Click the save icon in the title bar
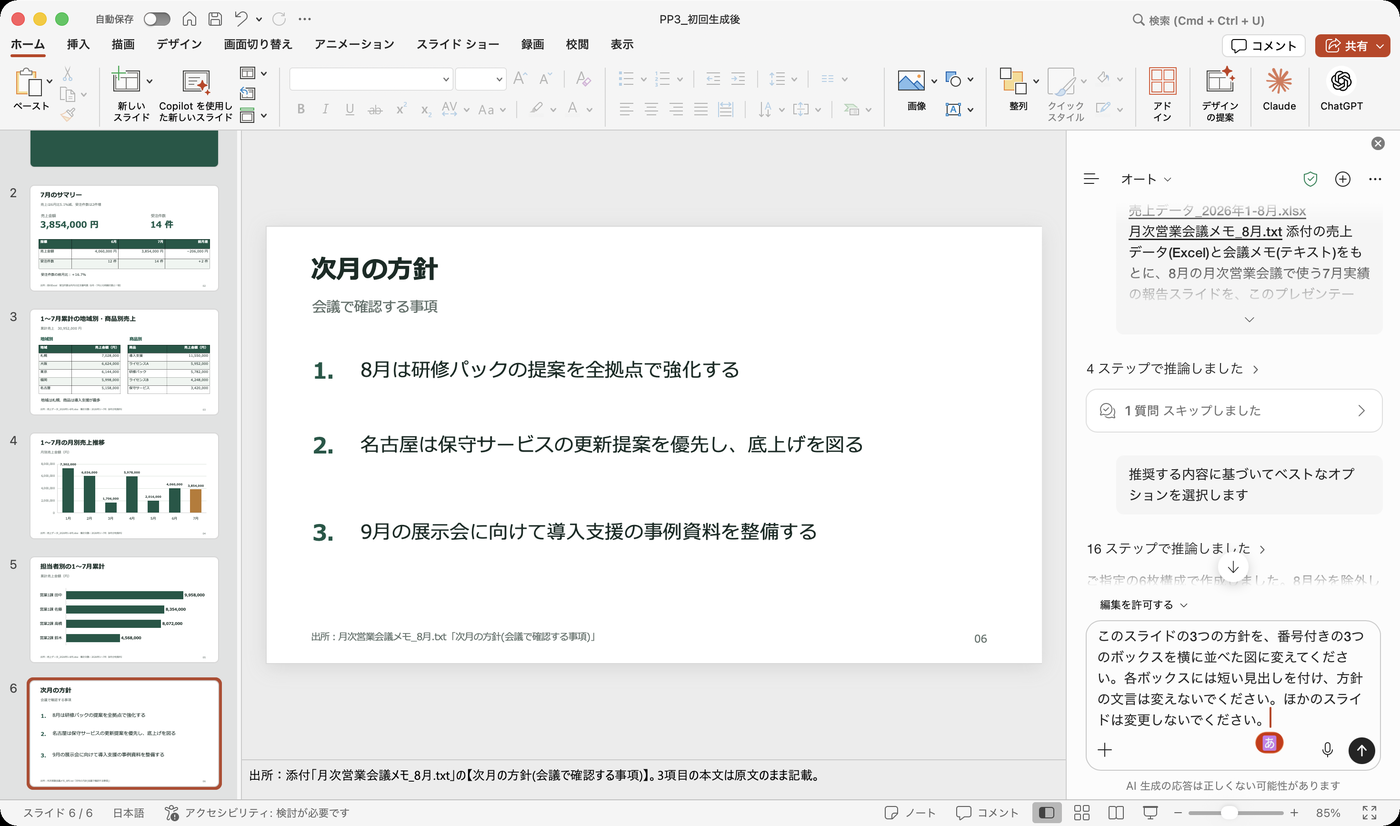 coord(215,19)
